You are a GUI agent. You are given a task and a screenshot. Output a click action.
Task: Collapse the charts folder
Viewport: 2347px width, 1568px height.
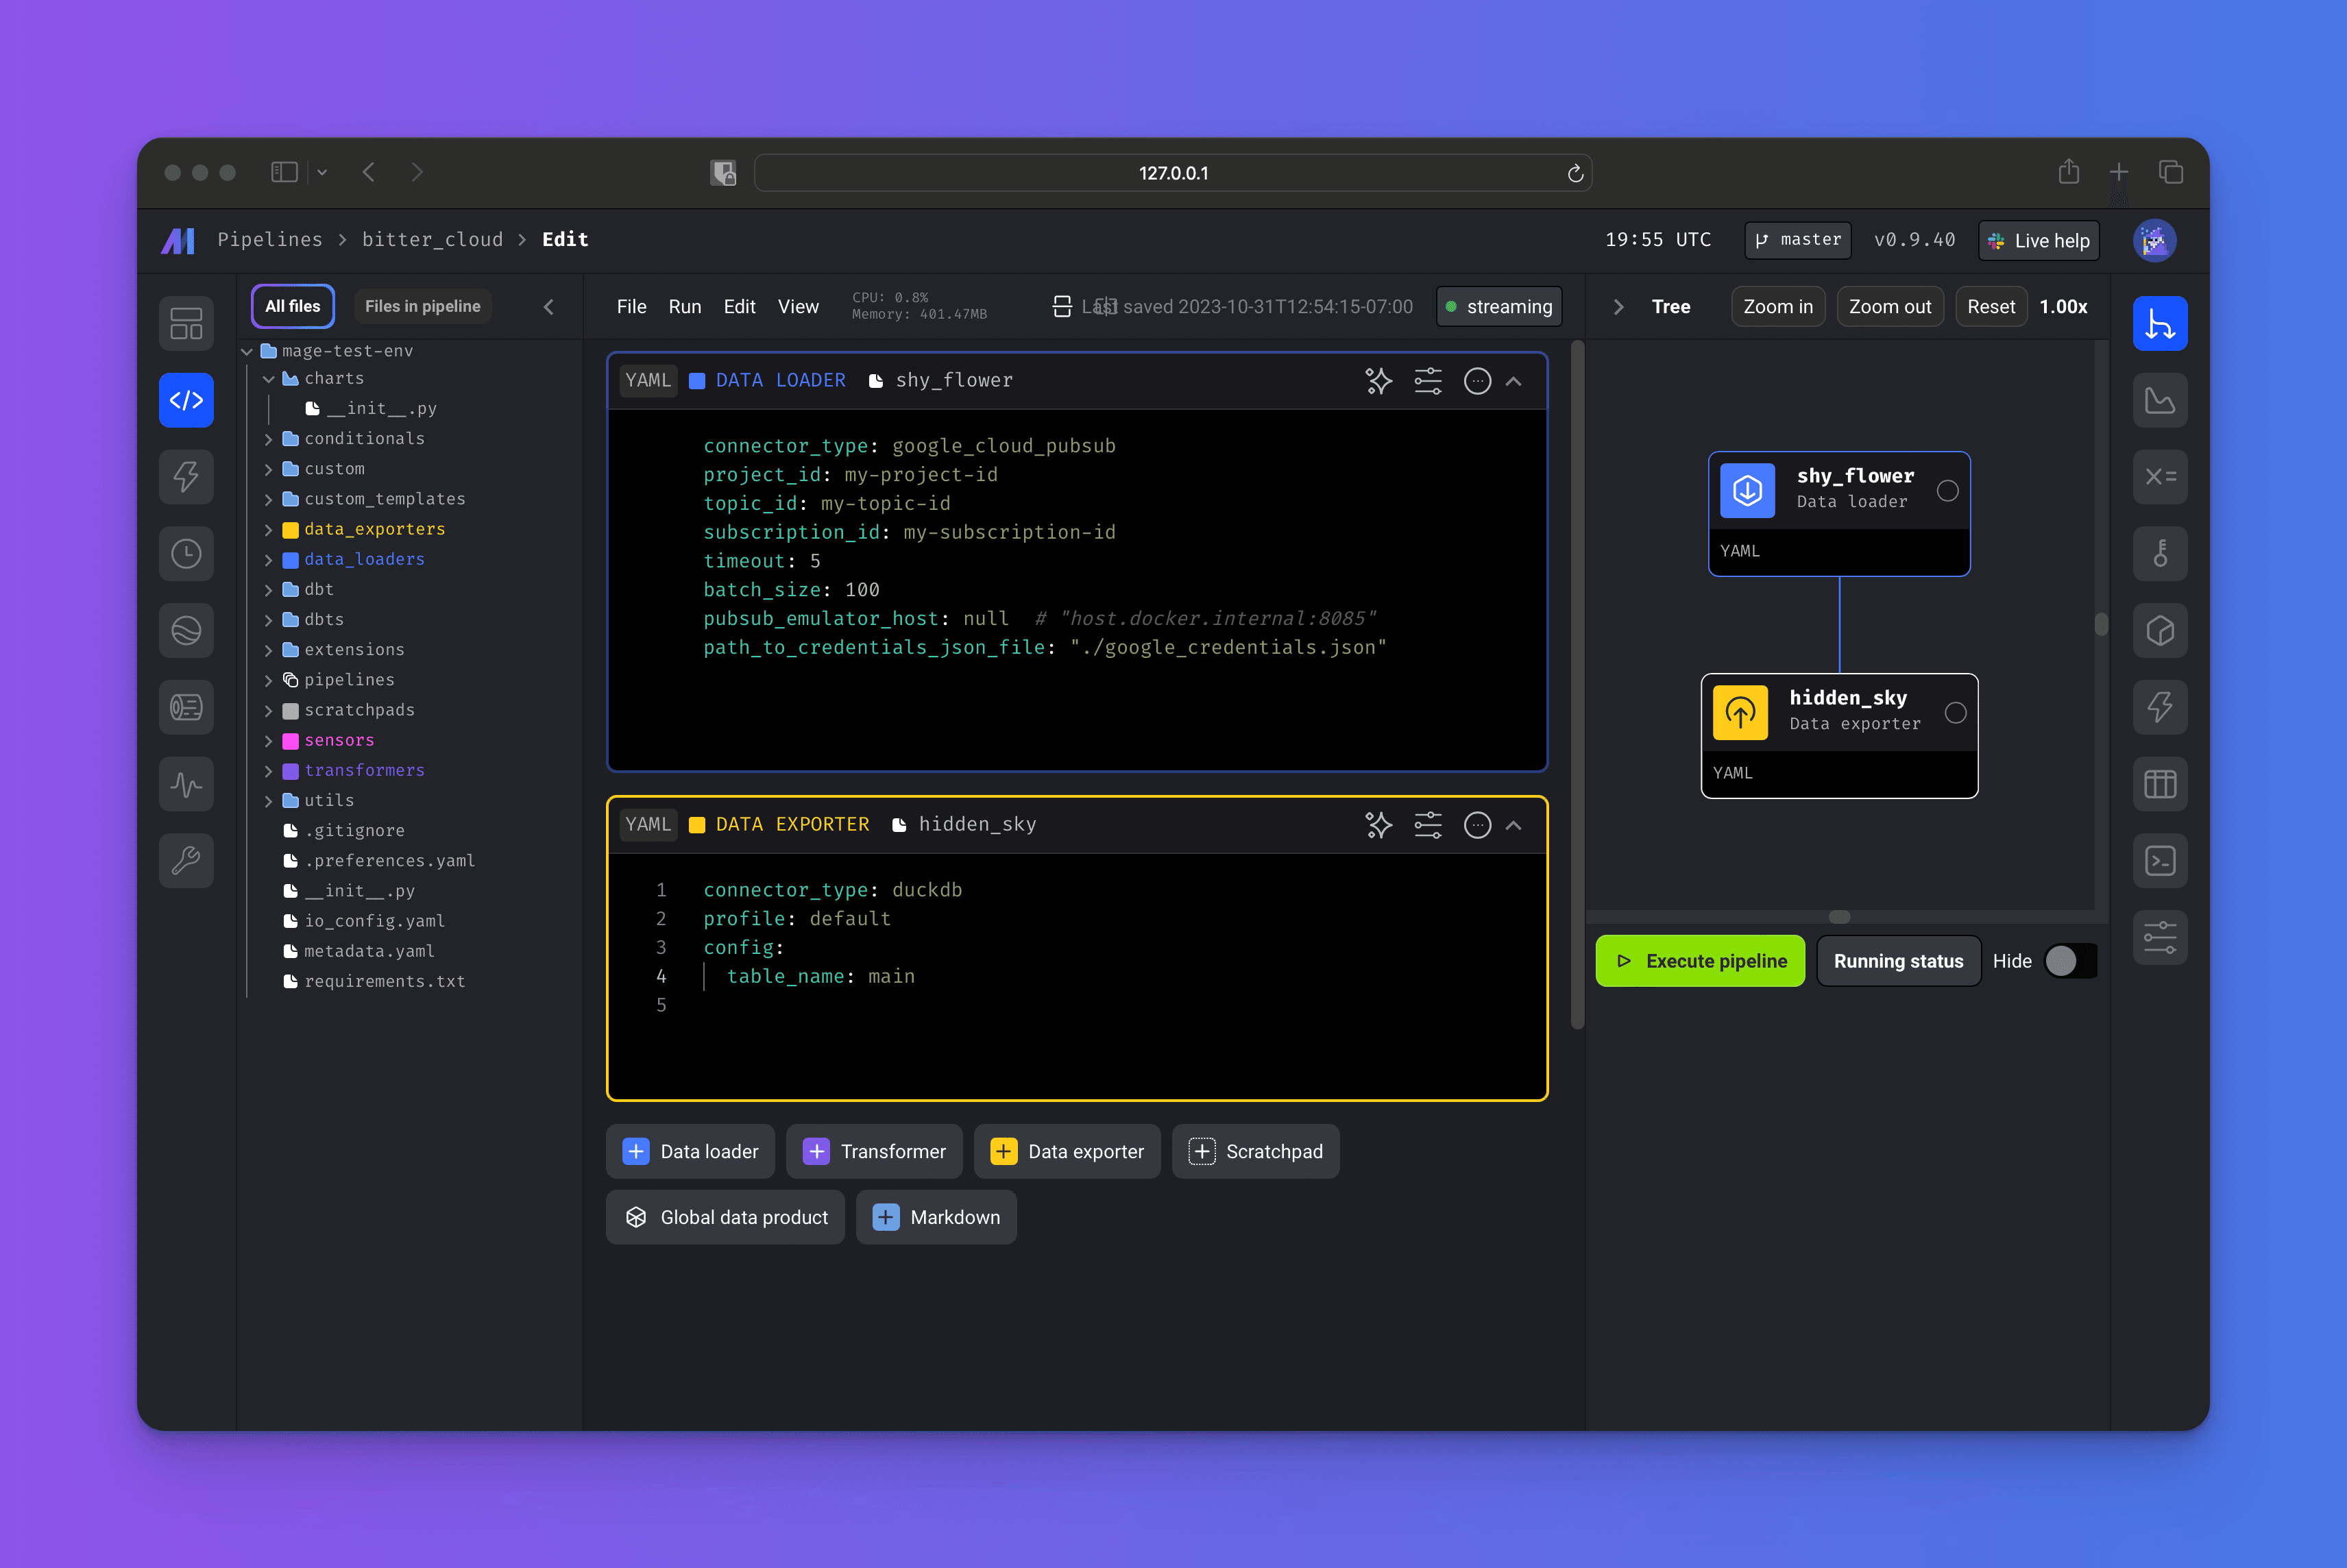tap(269, 379)
